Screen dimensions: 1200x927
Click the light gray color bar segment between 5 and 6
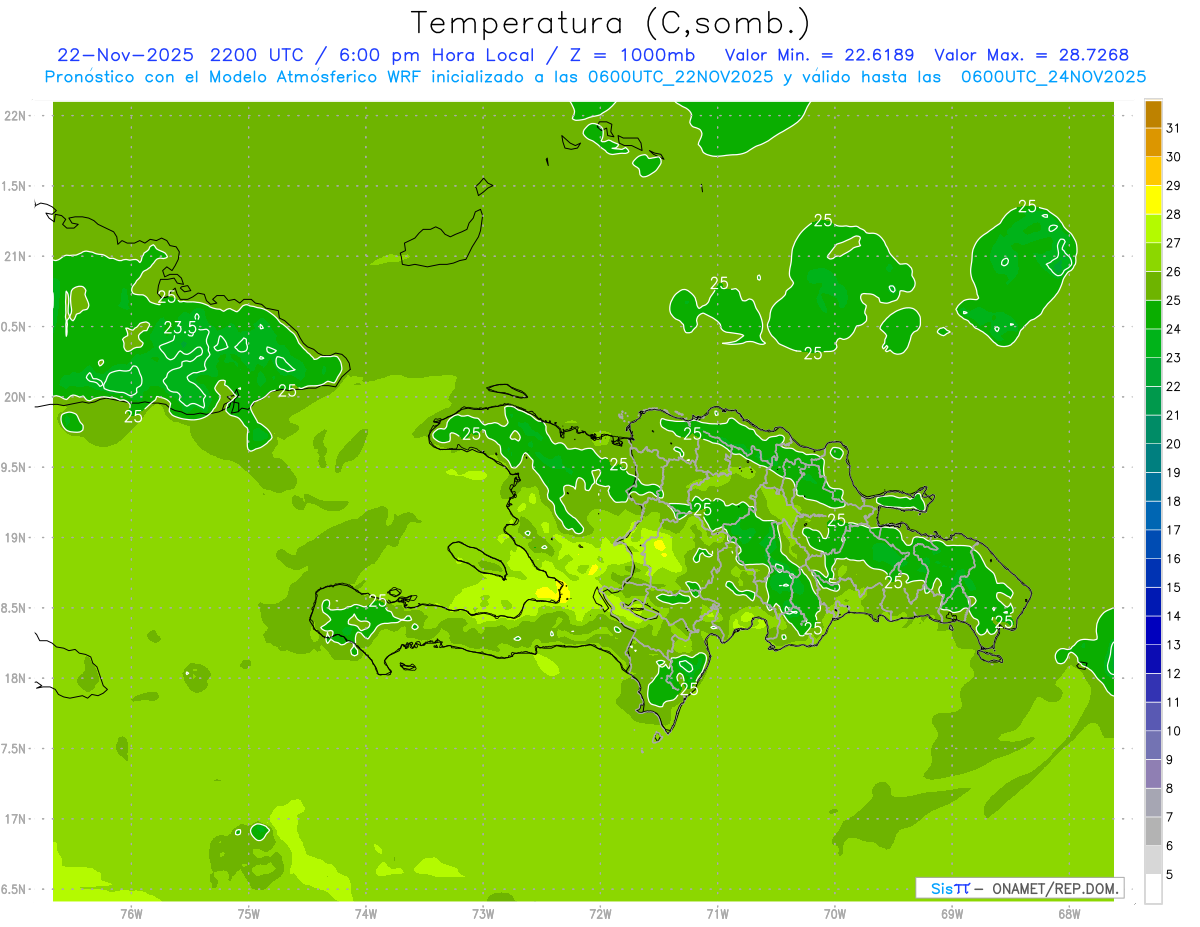[x=1153, y=860]
